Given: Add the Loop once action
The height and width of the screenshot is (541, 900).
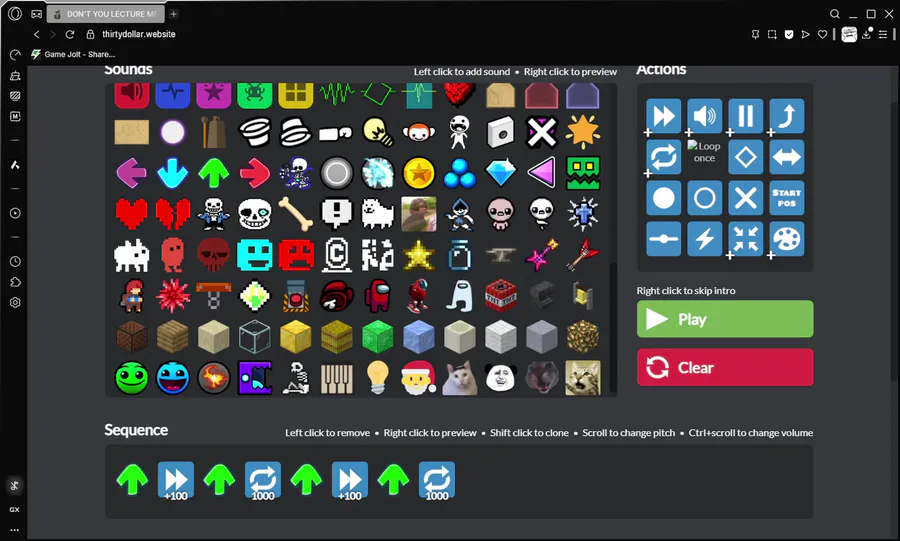Looking at the screenshot, I should tap(704, 152).
